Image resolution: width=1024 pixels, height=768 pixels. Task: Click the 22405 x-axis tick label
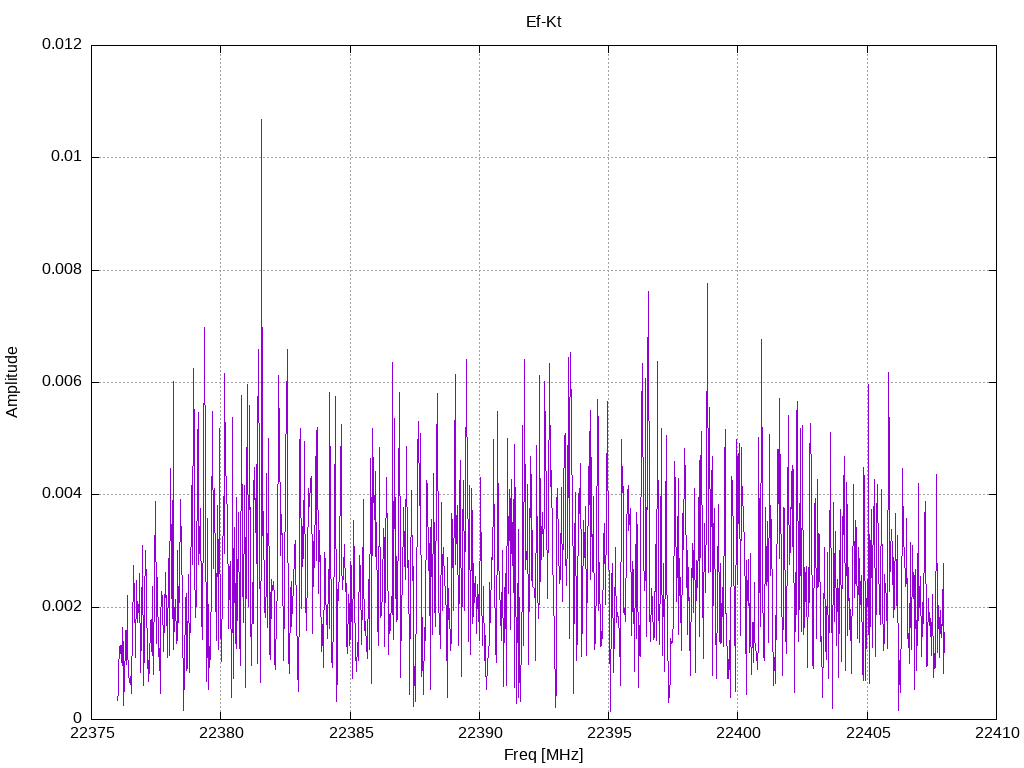coord(868,733)
